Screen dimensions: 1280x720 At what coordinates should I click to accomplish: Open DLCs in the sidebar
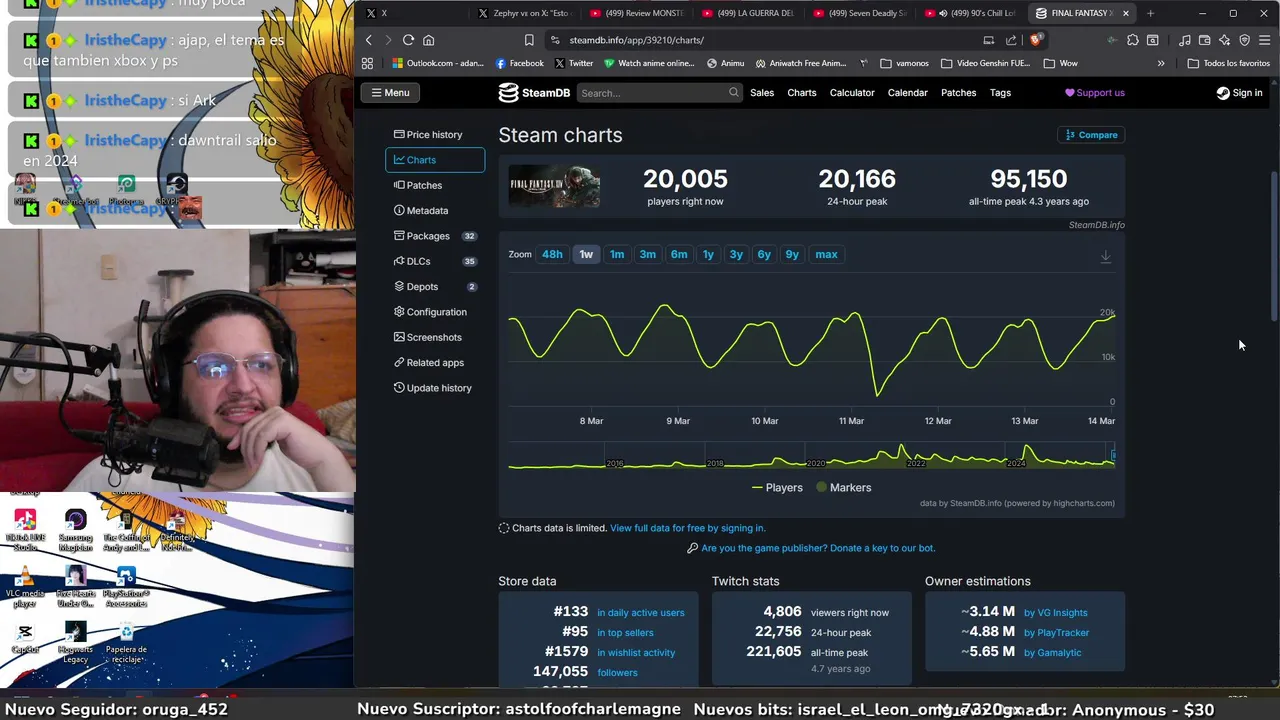[x=435, y=261]
